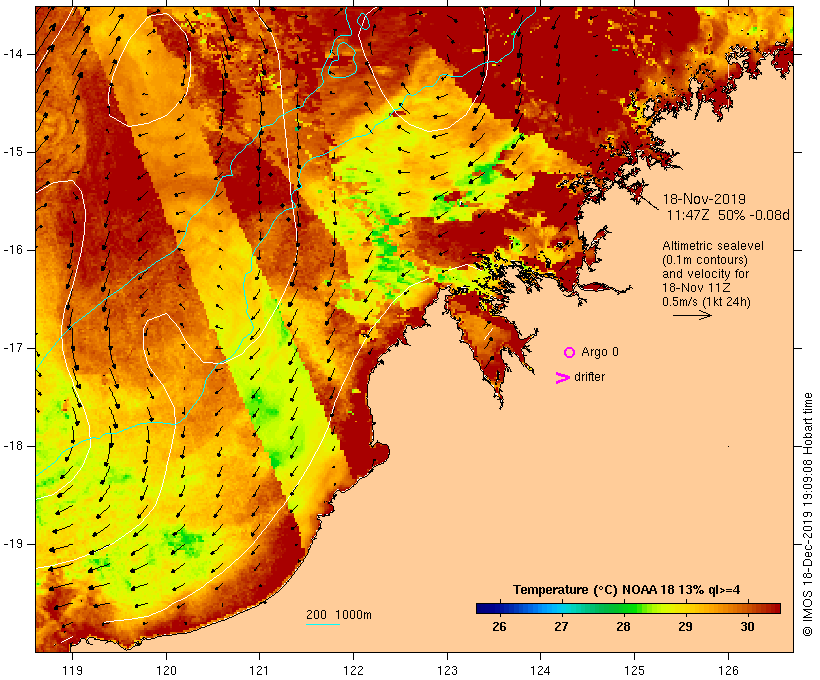Click the colorbar tick label 28
Screen dimensions: 820x680
[623, 627]
